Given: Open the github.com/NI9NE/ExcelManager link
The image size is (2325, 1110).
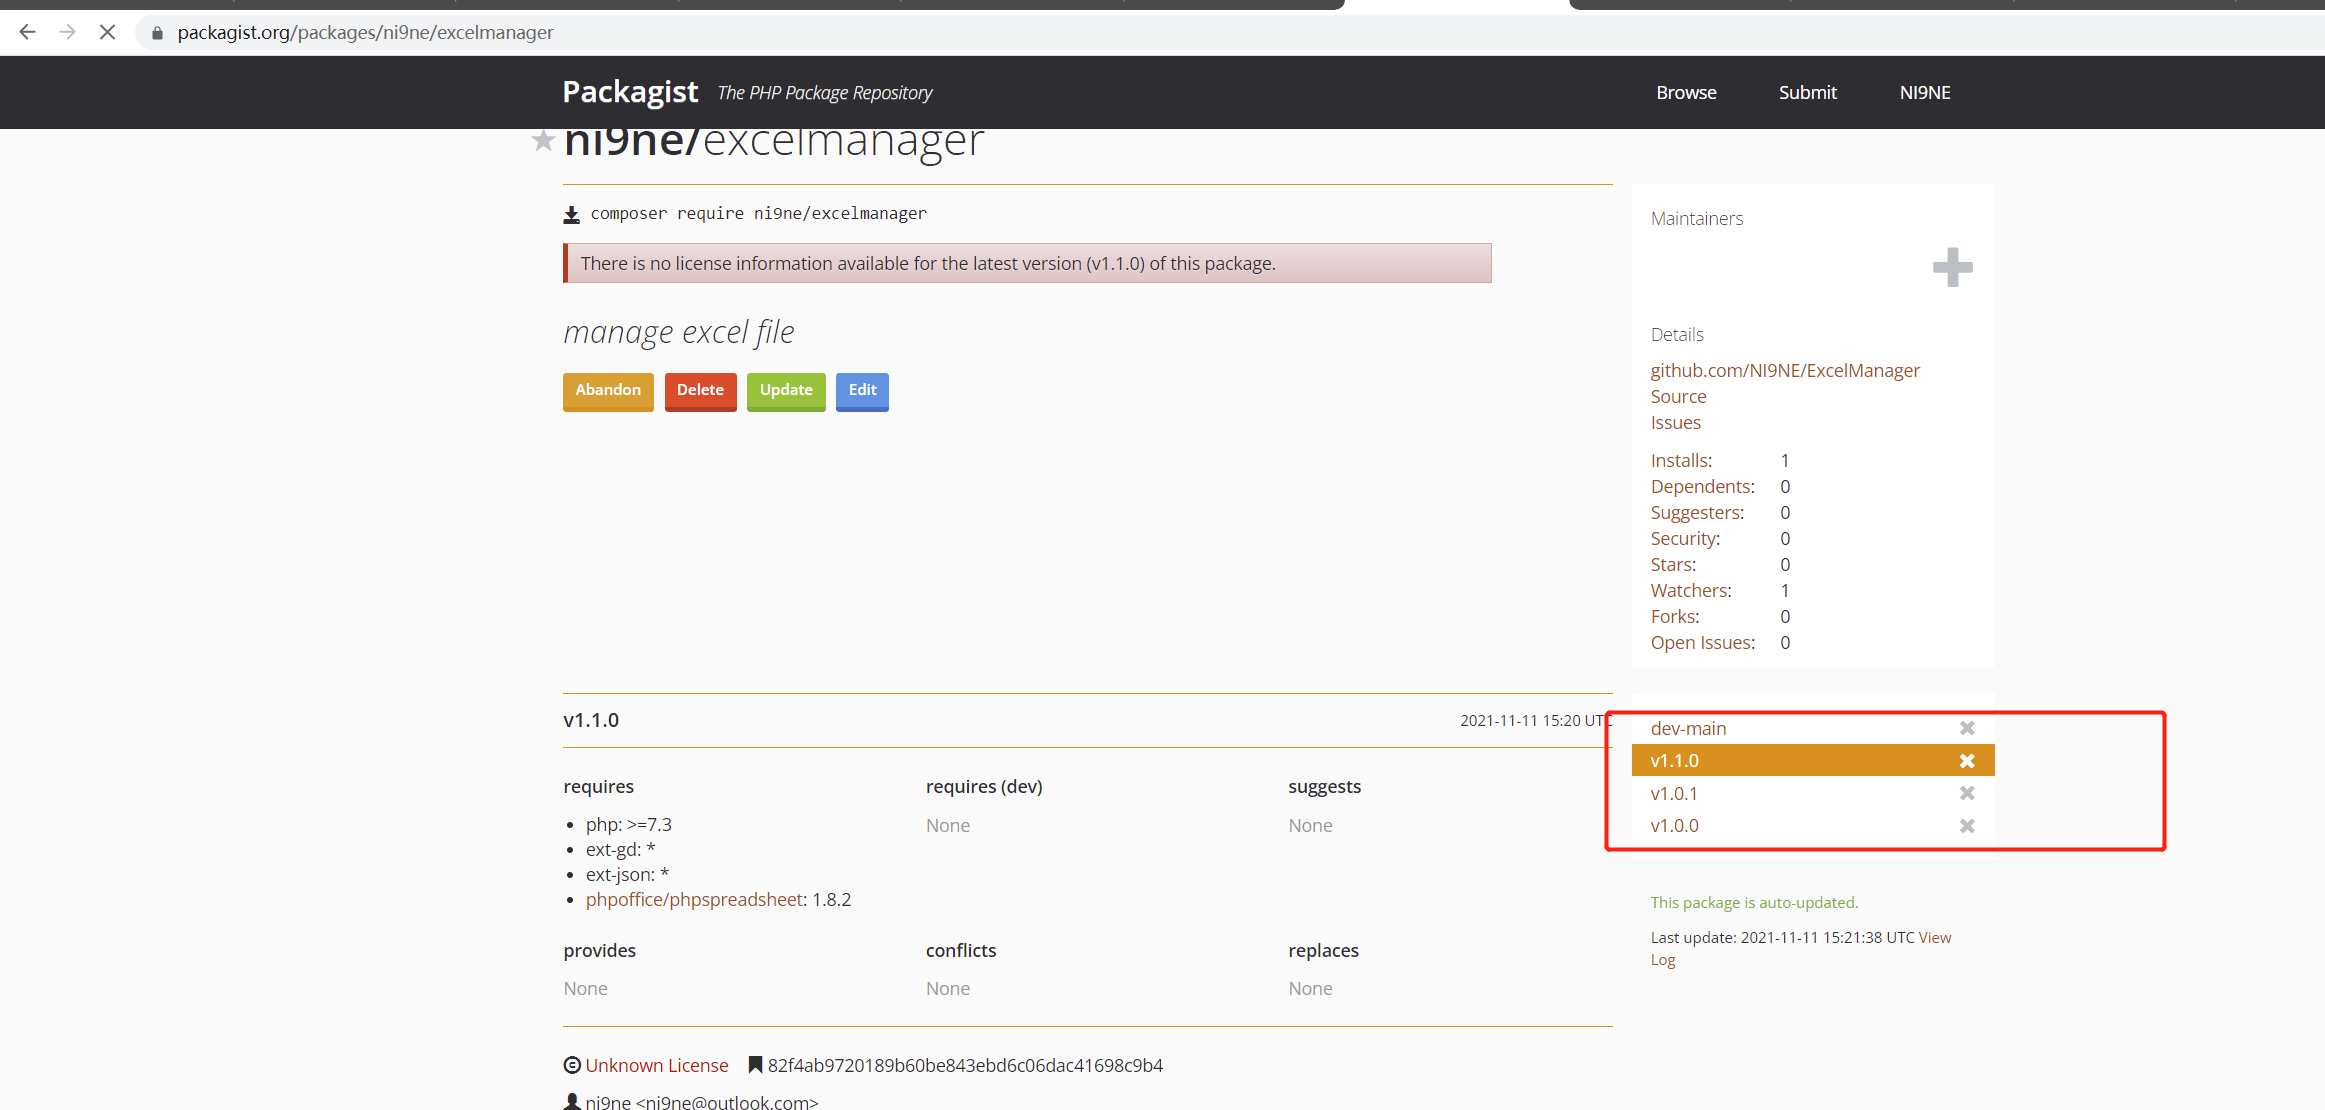Looking at the screenshot, I should pyautogui.click(x=1784, y=370).
